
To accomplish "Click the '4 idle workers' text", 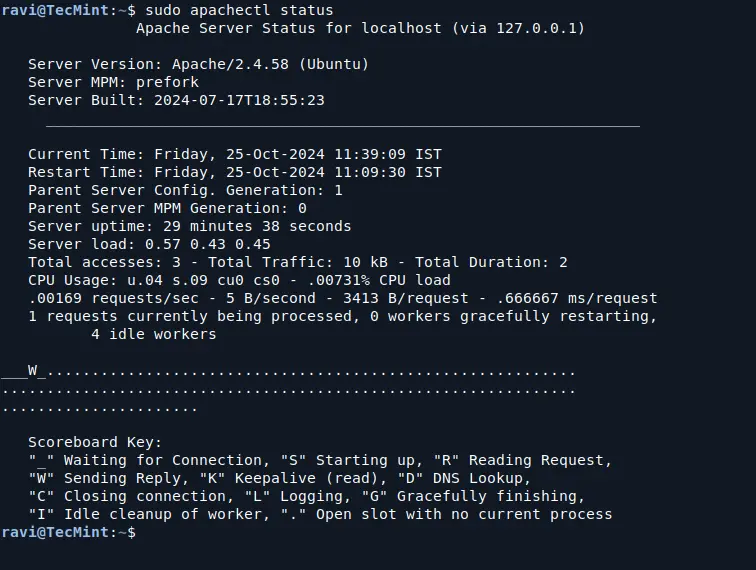I will coord(153,334).
